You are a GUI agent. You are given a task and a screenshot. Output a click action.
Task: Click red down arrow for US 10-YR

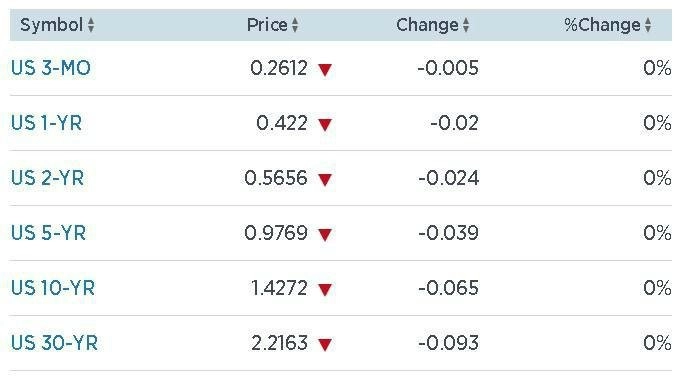325,289
